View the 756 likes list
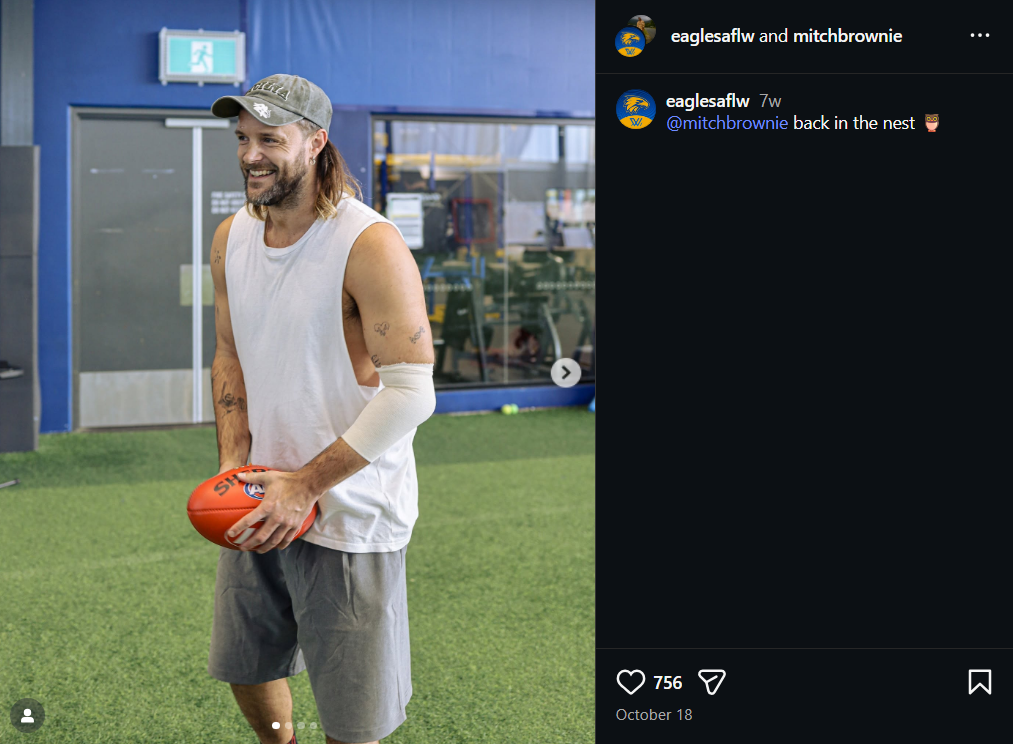This screenshot has height=744, width=1013. click(x=668, y=683)
